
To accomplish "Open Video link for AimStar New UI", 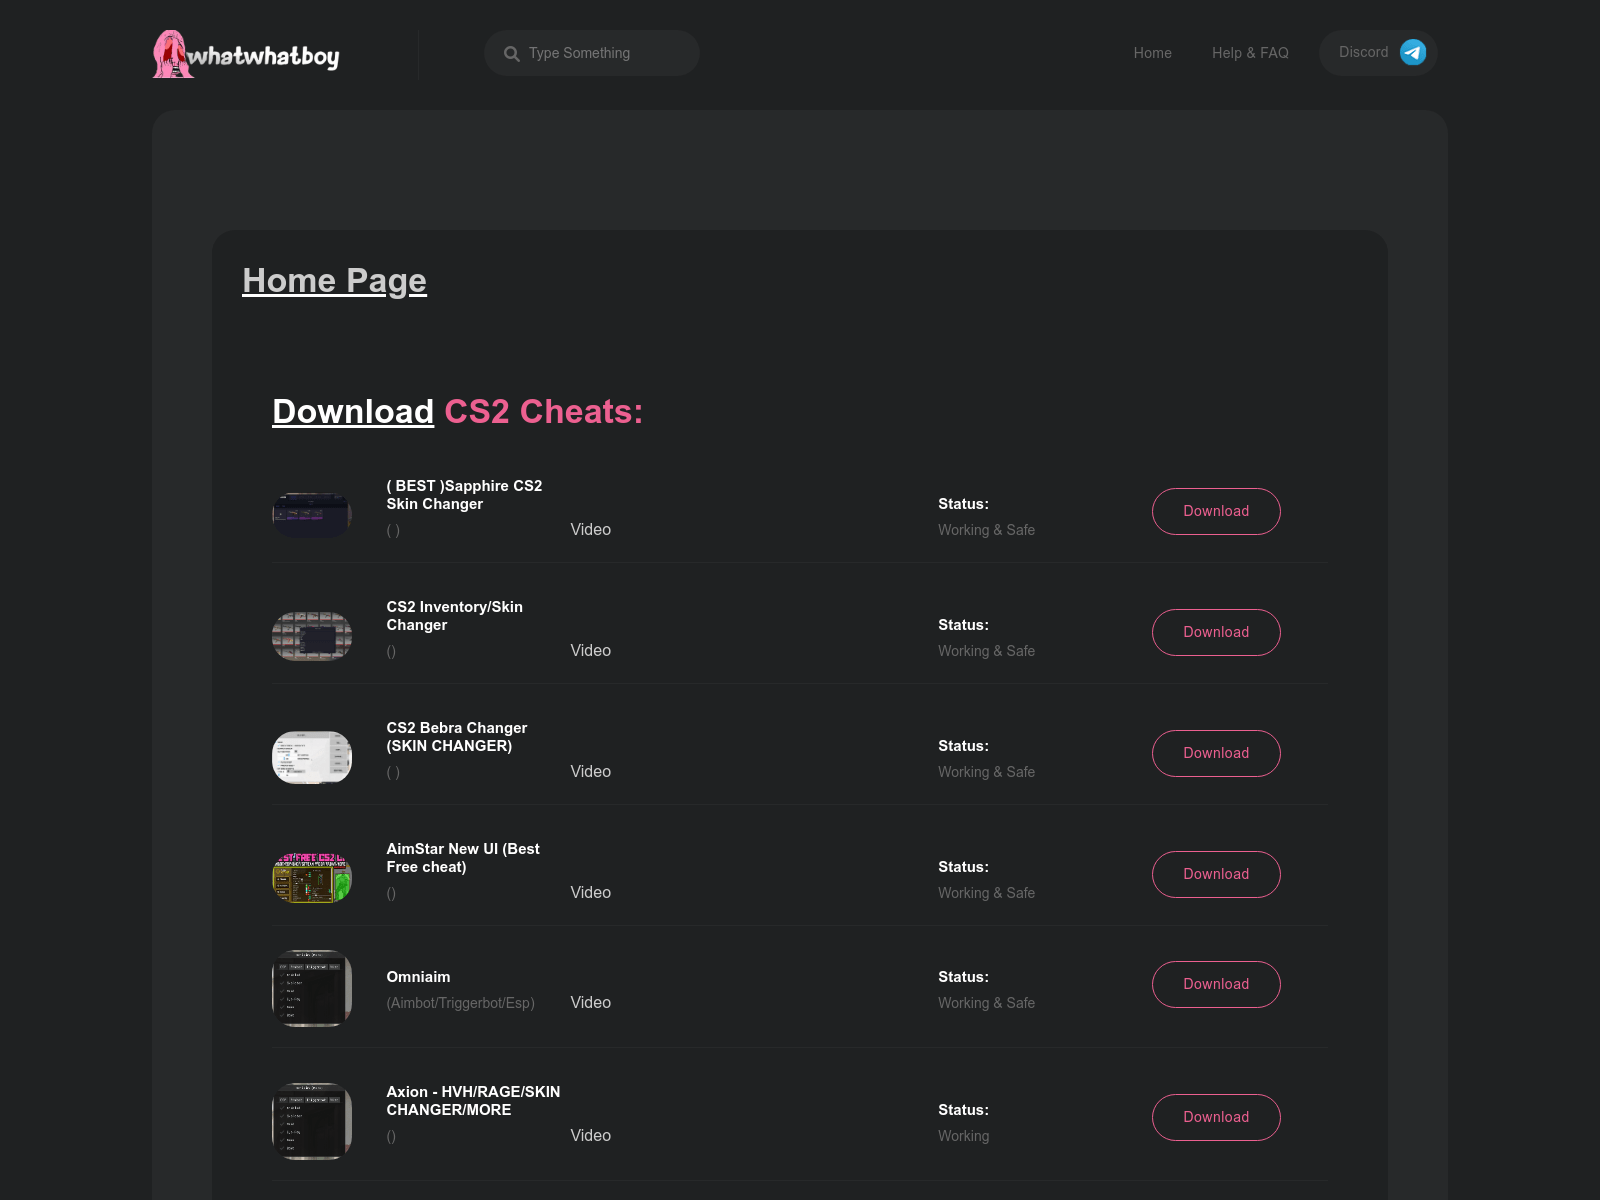I will tap(590, 893).
